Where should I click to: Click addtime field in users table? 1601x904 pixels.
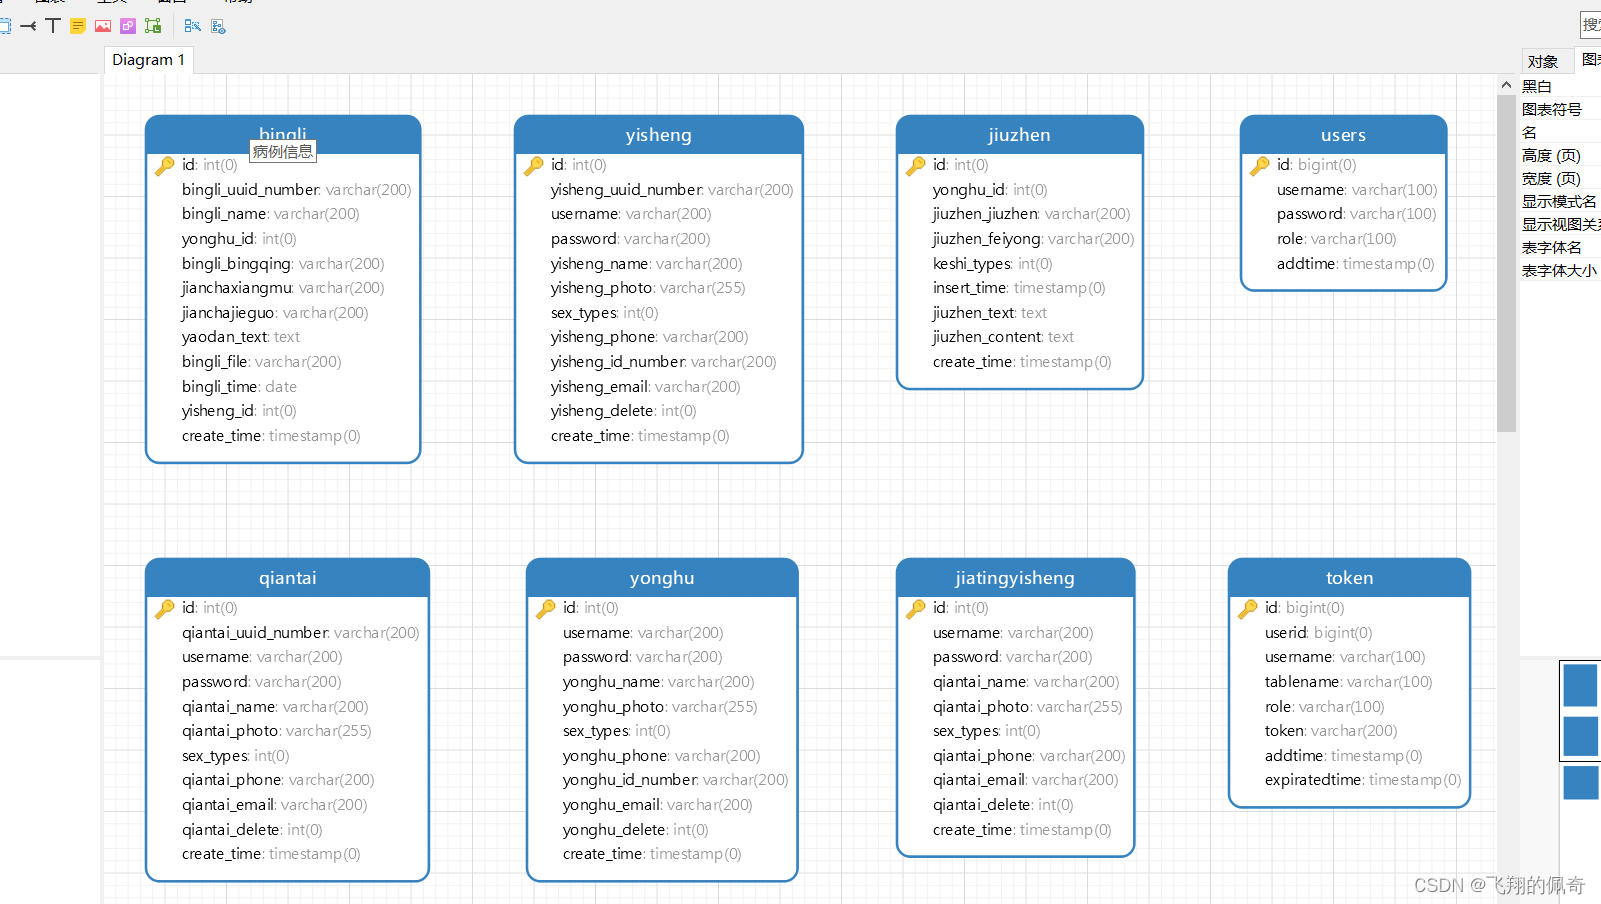click(x=1355, y=264)
